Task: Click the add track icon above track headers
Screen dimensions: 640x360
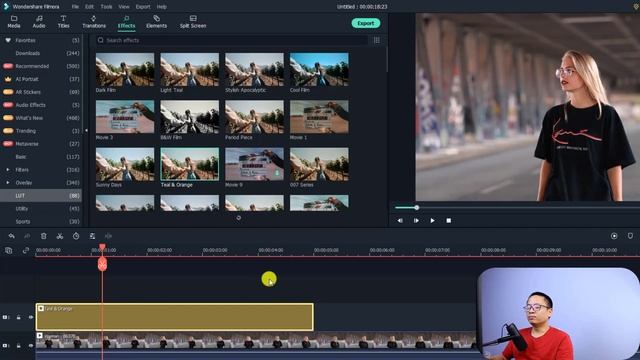Action: (9, 250)
